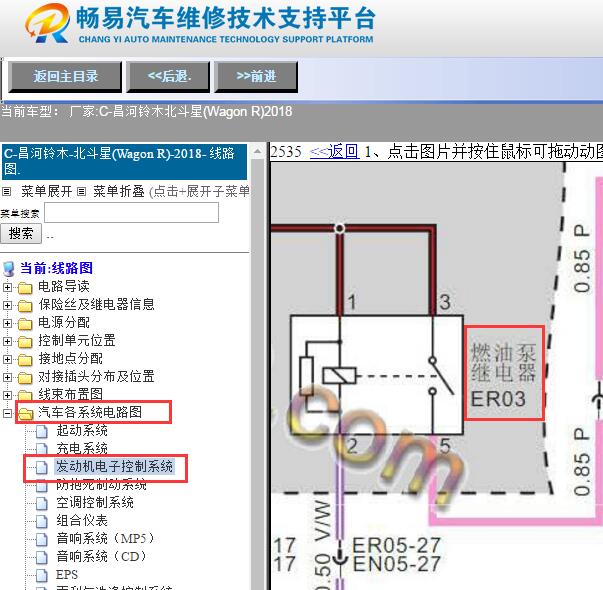The width and height of the screenshot is (603, 590).
Task: Expand the 电路导读 tree node
Action: pos(7,287)
